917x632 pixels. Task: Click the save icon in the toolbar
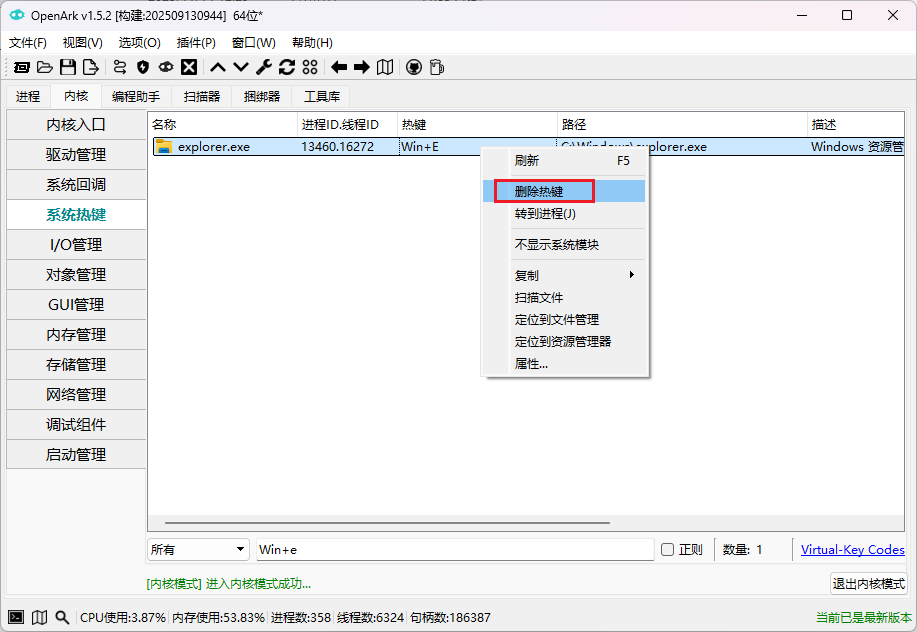pyautogui.click(x=68, y=67)
